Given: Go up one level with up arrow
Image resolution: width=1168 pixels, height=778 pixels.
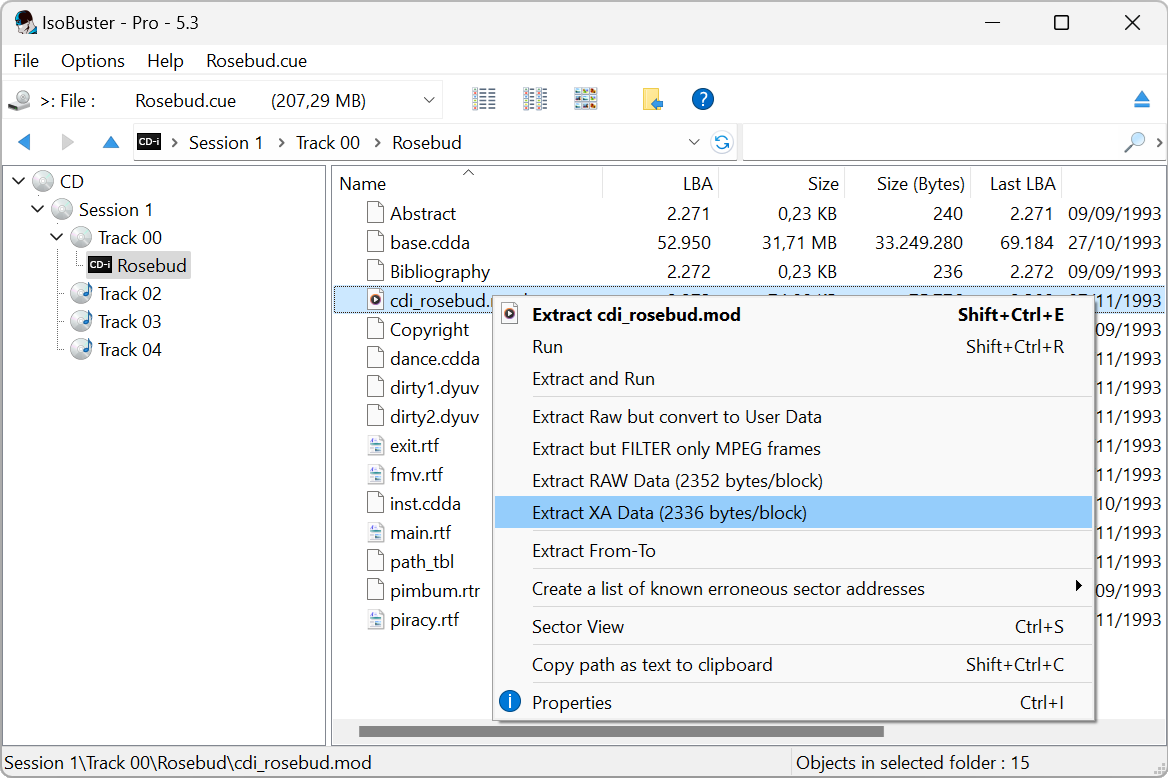Looking at the screenshot, I should (x=111, y=142).
